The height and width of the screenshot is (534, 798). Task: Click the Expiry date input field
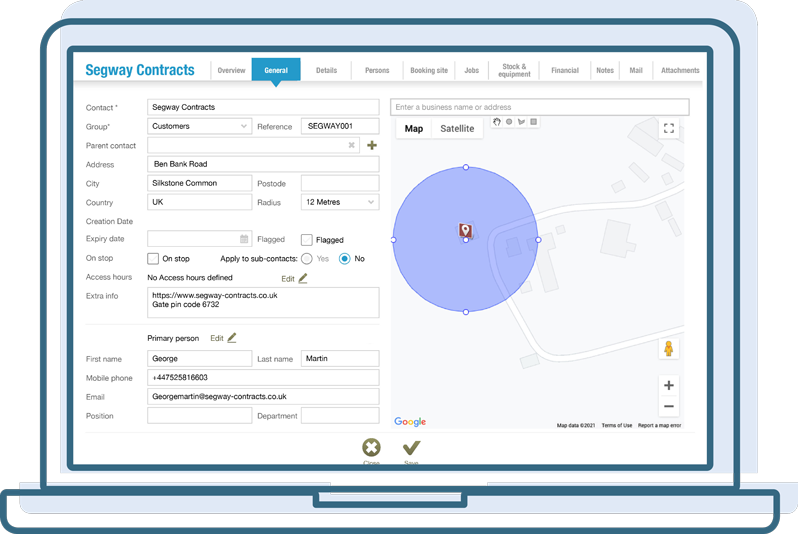pyautogui.click(x=200, y=239)
